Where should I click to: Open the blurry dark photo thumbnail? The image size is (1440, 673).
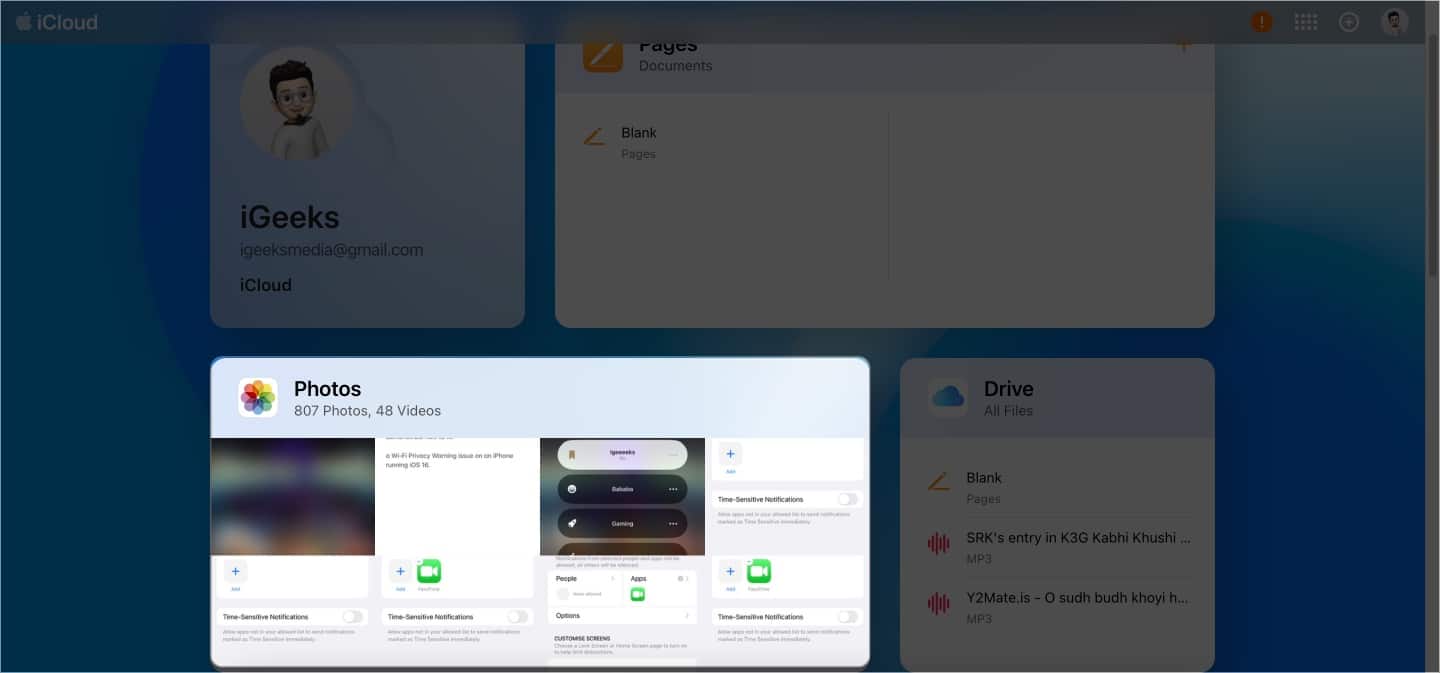pyautogui.click(x=293, y=497)
